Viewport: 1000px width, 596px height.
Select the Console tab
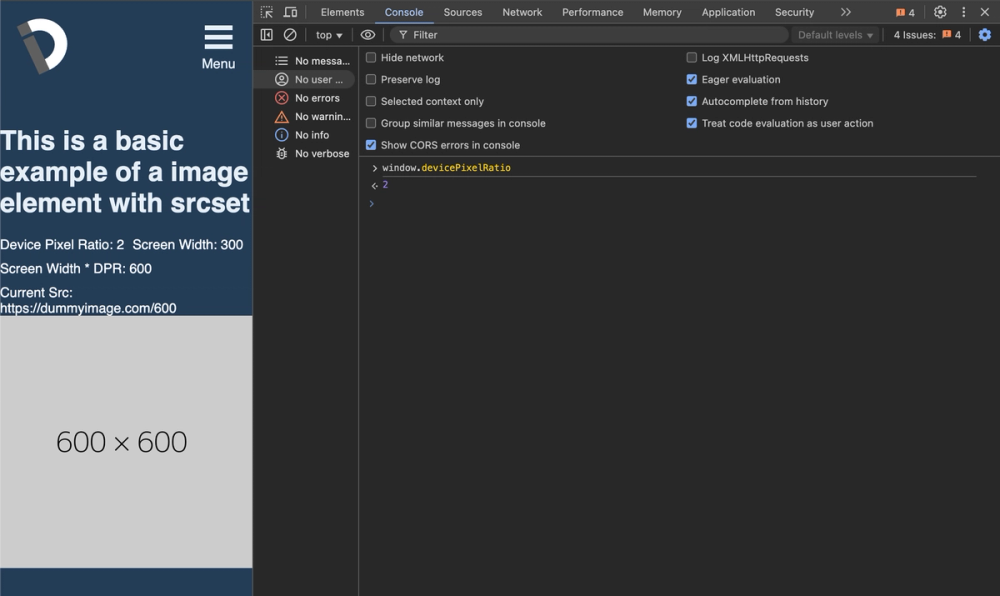(x=404, y=12)
